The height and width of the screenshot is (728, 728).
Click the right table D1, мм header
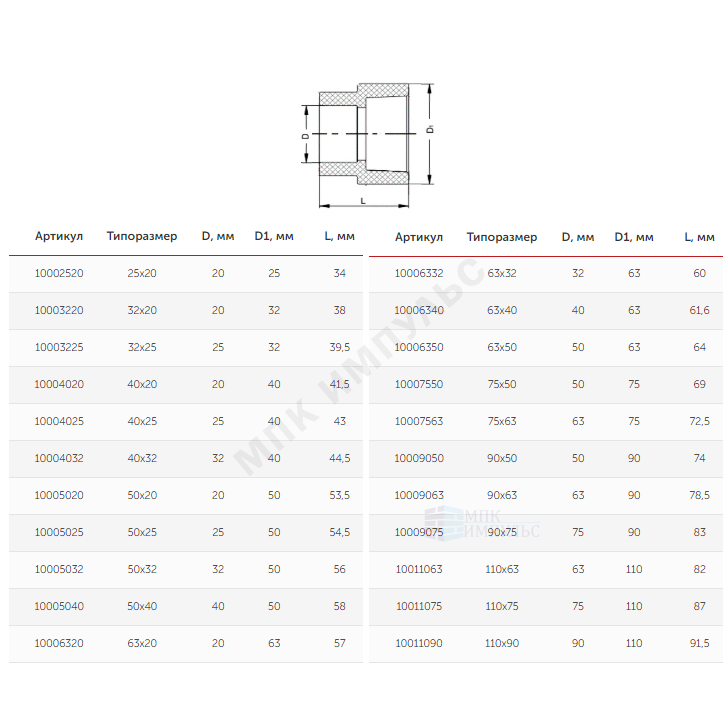coord(634,237)
